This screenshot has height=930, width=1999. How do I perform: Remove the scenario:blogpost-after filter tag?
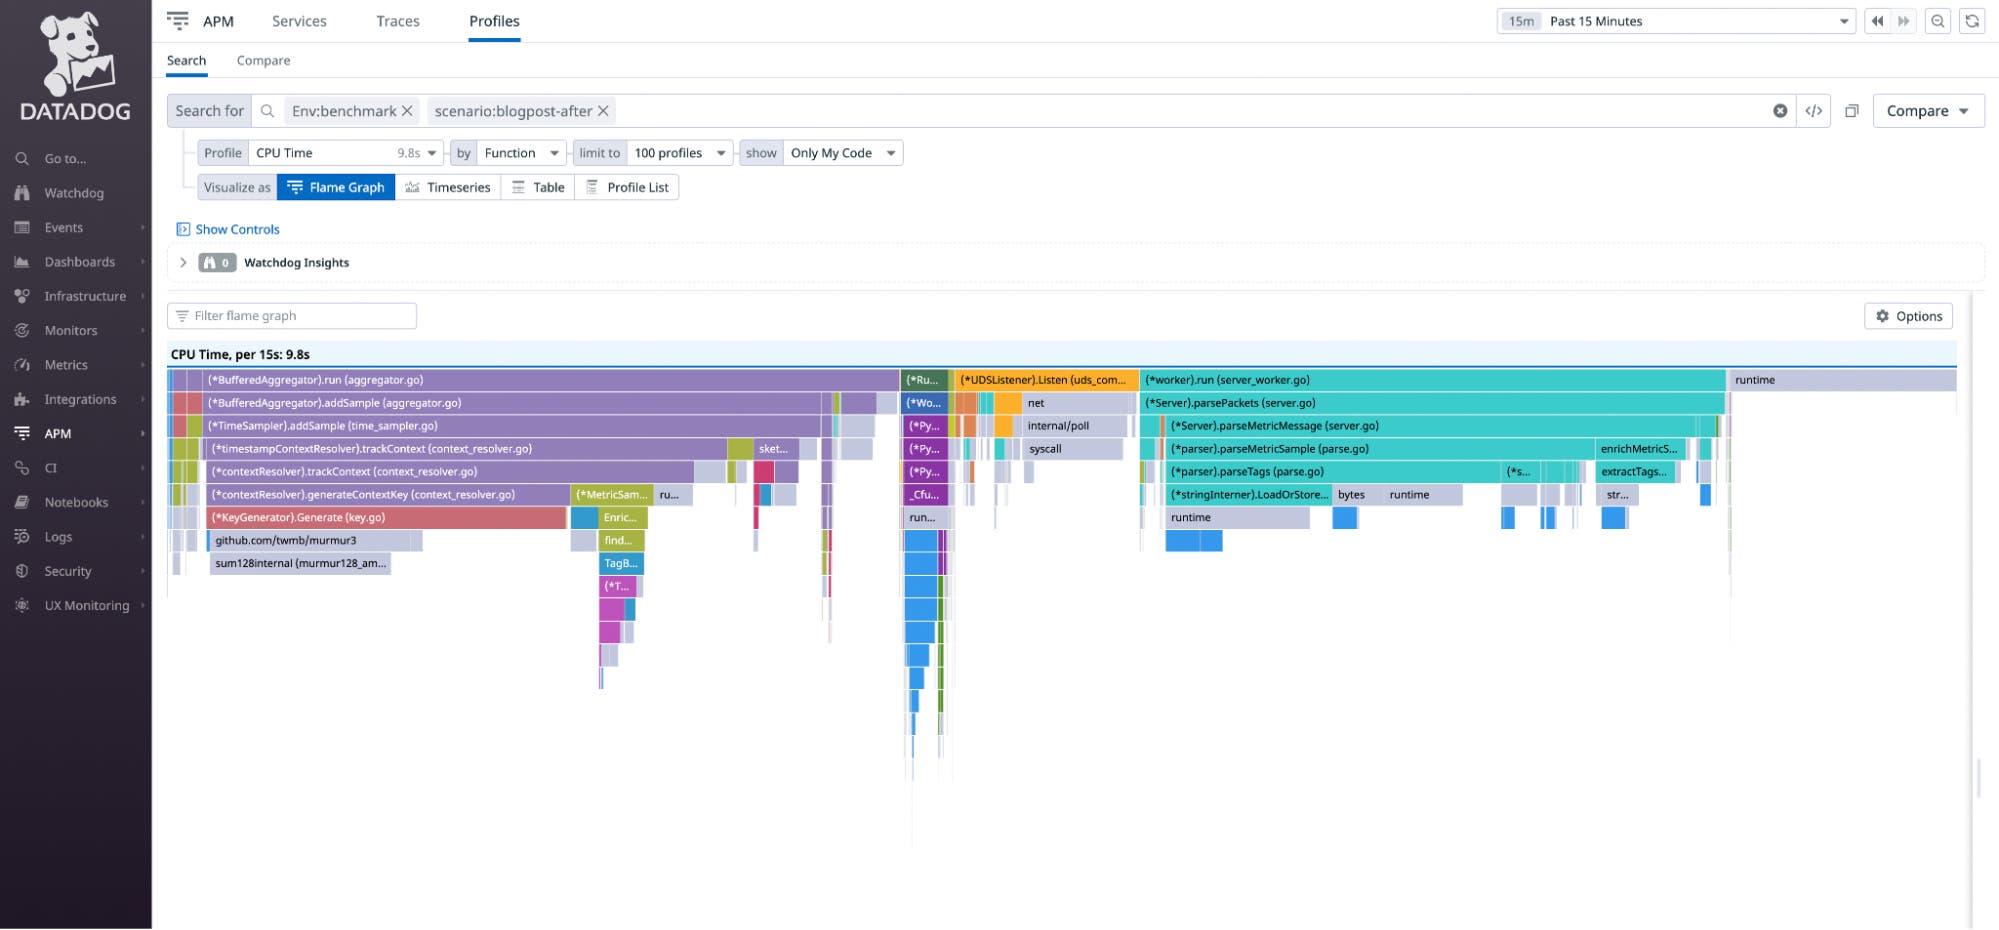coord(602,111)
